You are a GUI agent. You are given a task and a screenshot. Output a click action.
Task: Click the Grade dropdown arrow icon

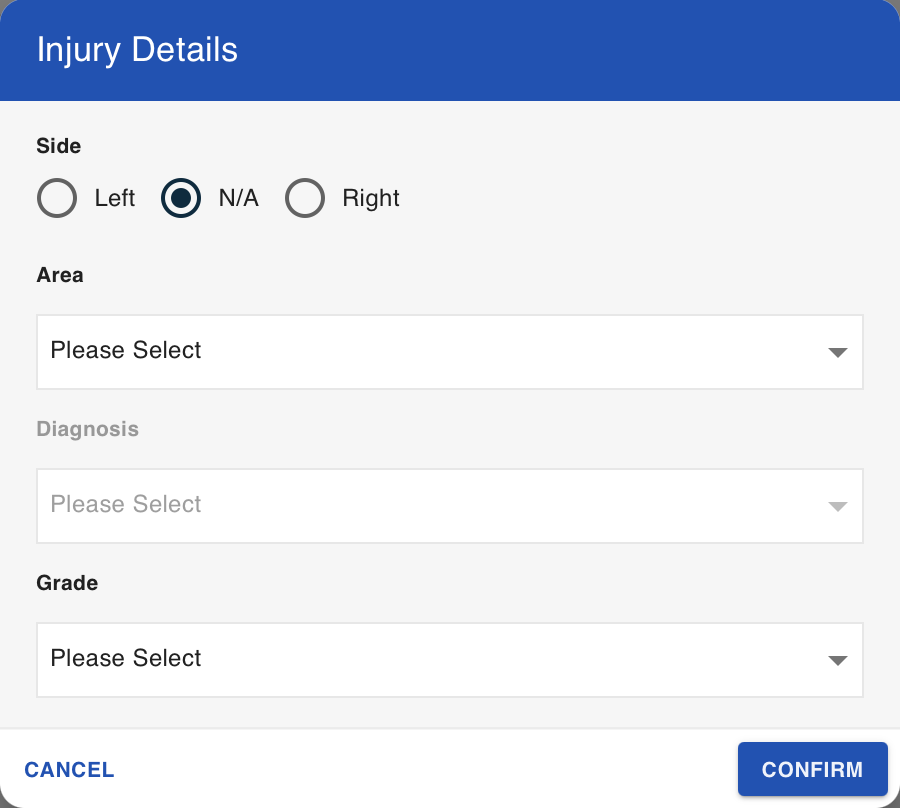click(x=838, y=661)
